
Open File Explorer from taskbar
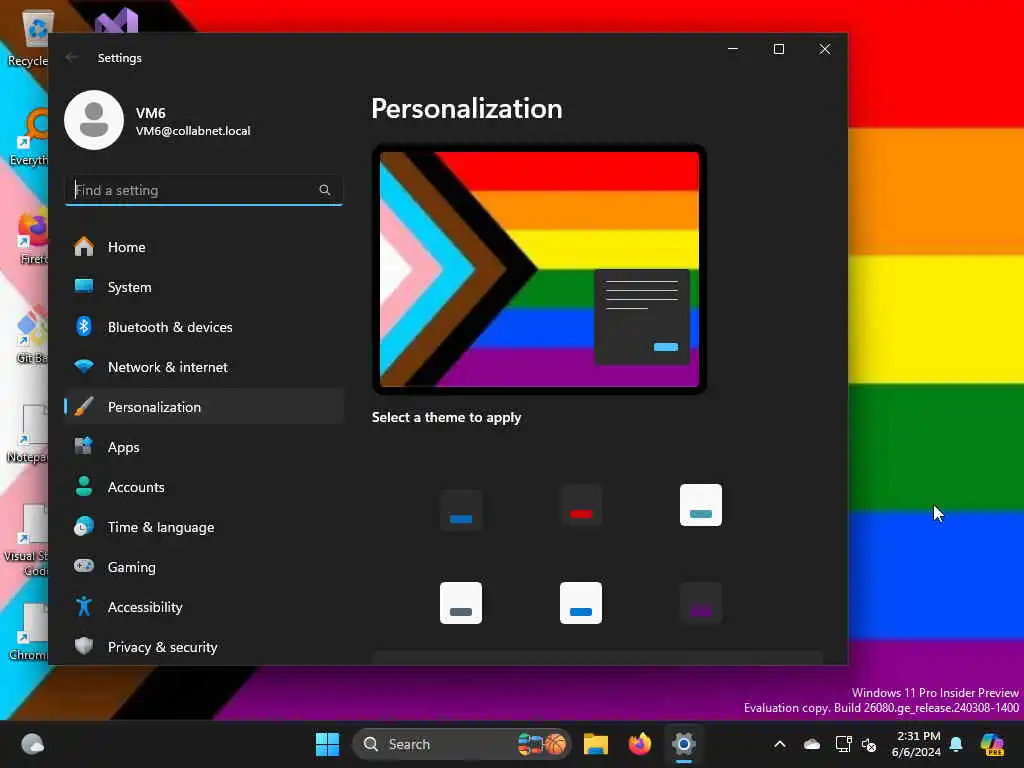point(596,744)
